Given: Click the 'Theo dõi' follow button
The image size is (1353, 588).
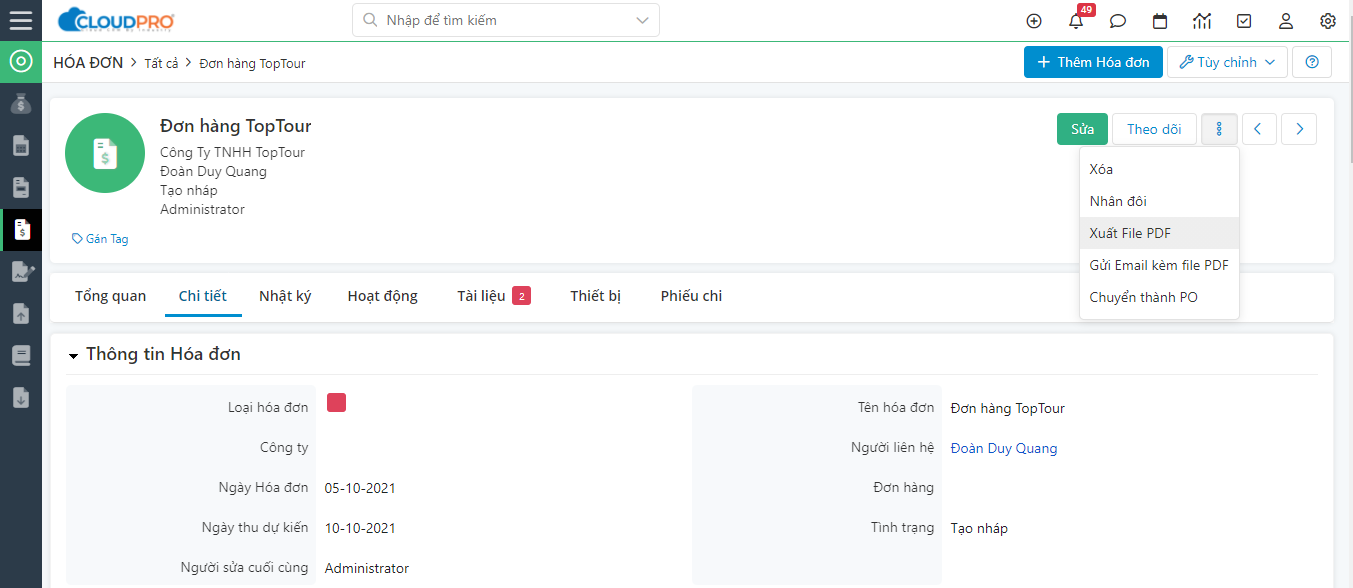Looking at the screenshot, I should [x=1154, y=129].
